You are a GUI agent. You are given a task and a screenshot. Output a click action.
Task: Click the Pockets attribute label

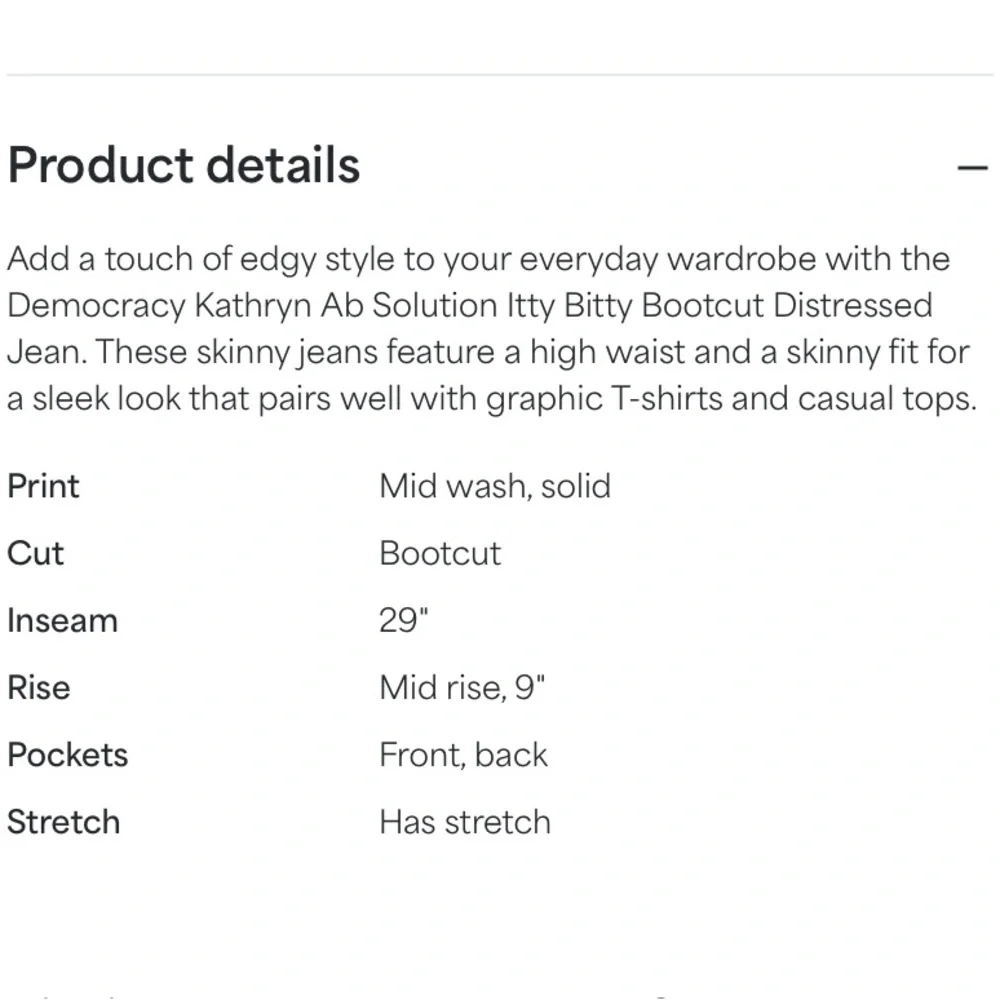coord(67,754)
